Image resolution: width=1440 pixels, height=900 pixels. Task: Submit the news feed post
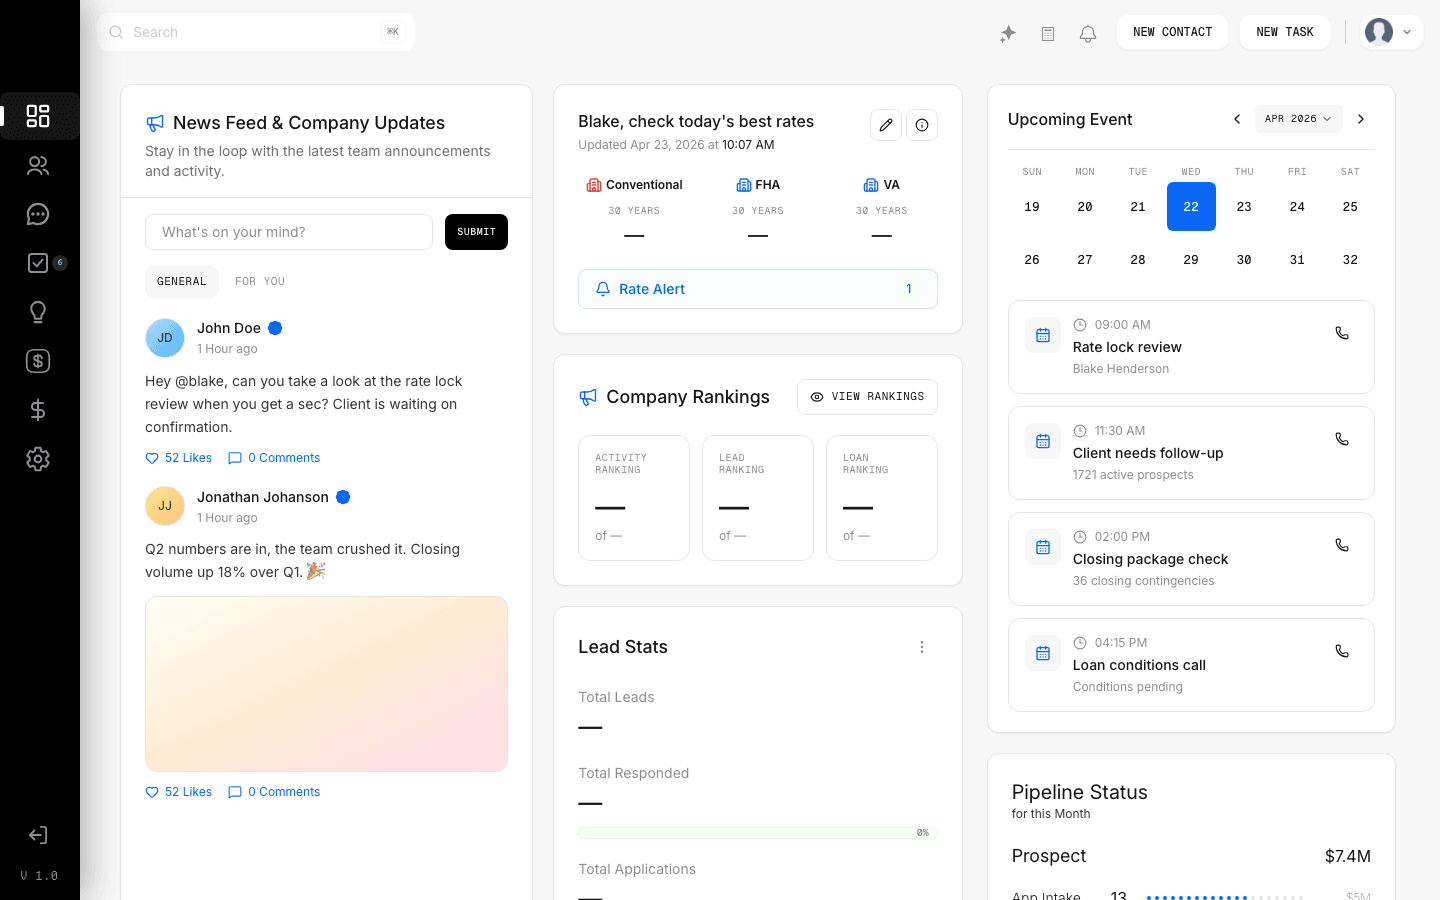pyautogui.click(x=476, y=232)
